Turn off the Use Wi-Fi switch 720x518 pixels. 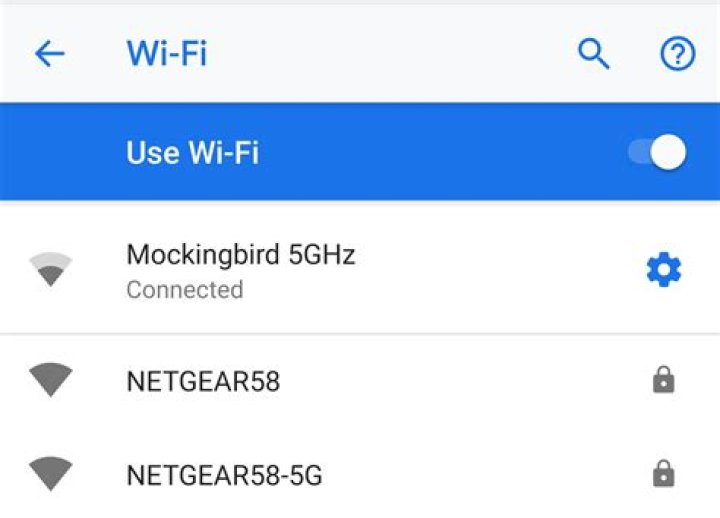pos(657,152)
